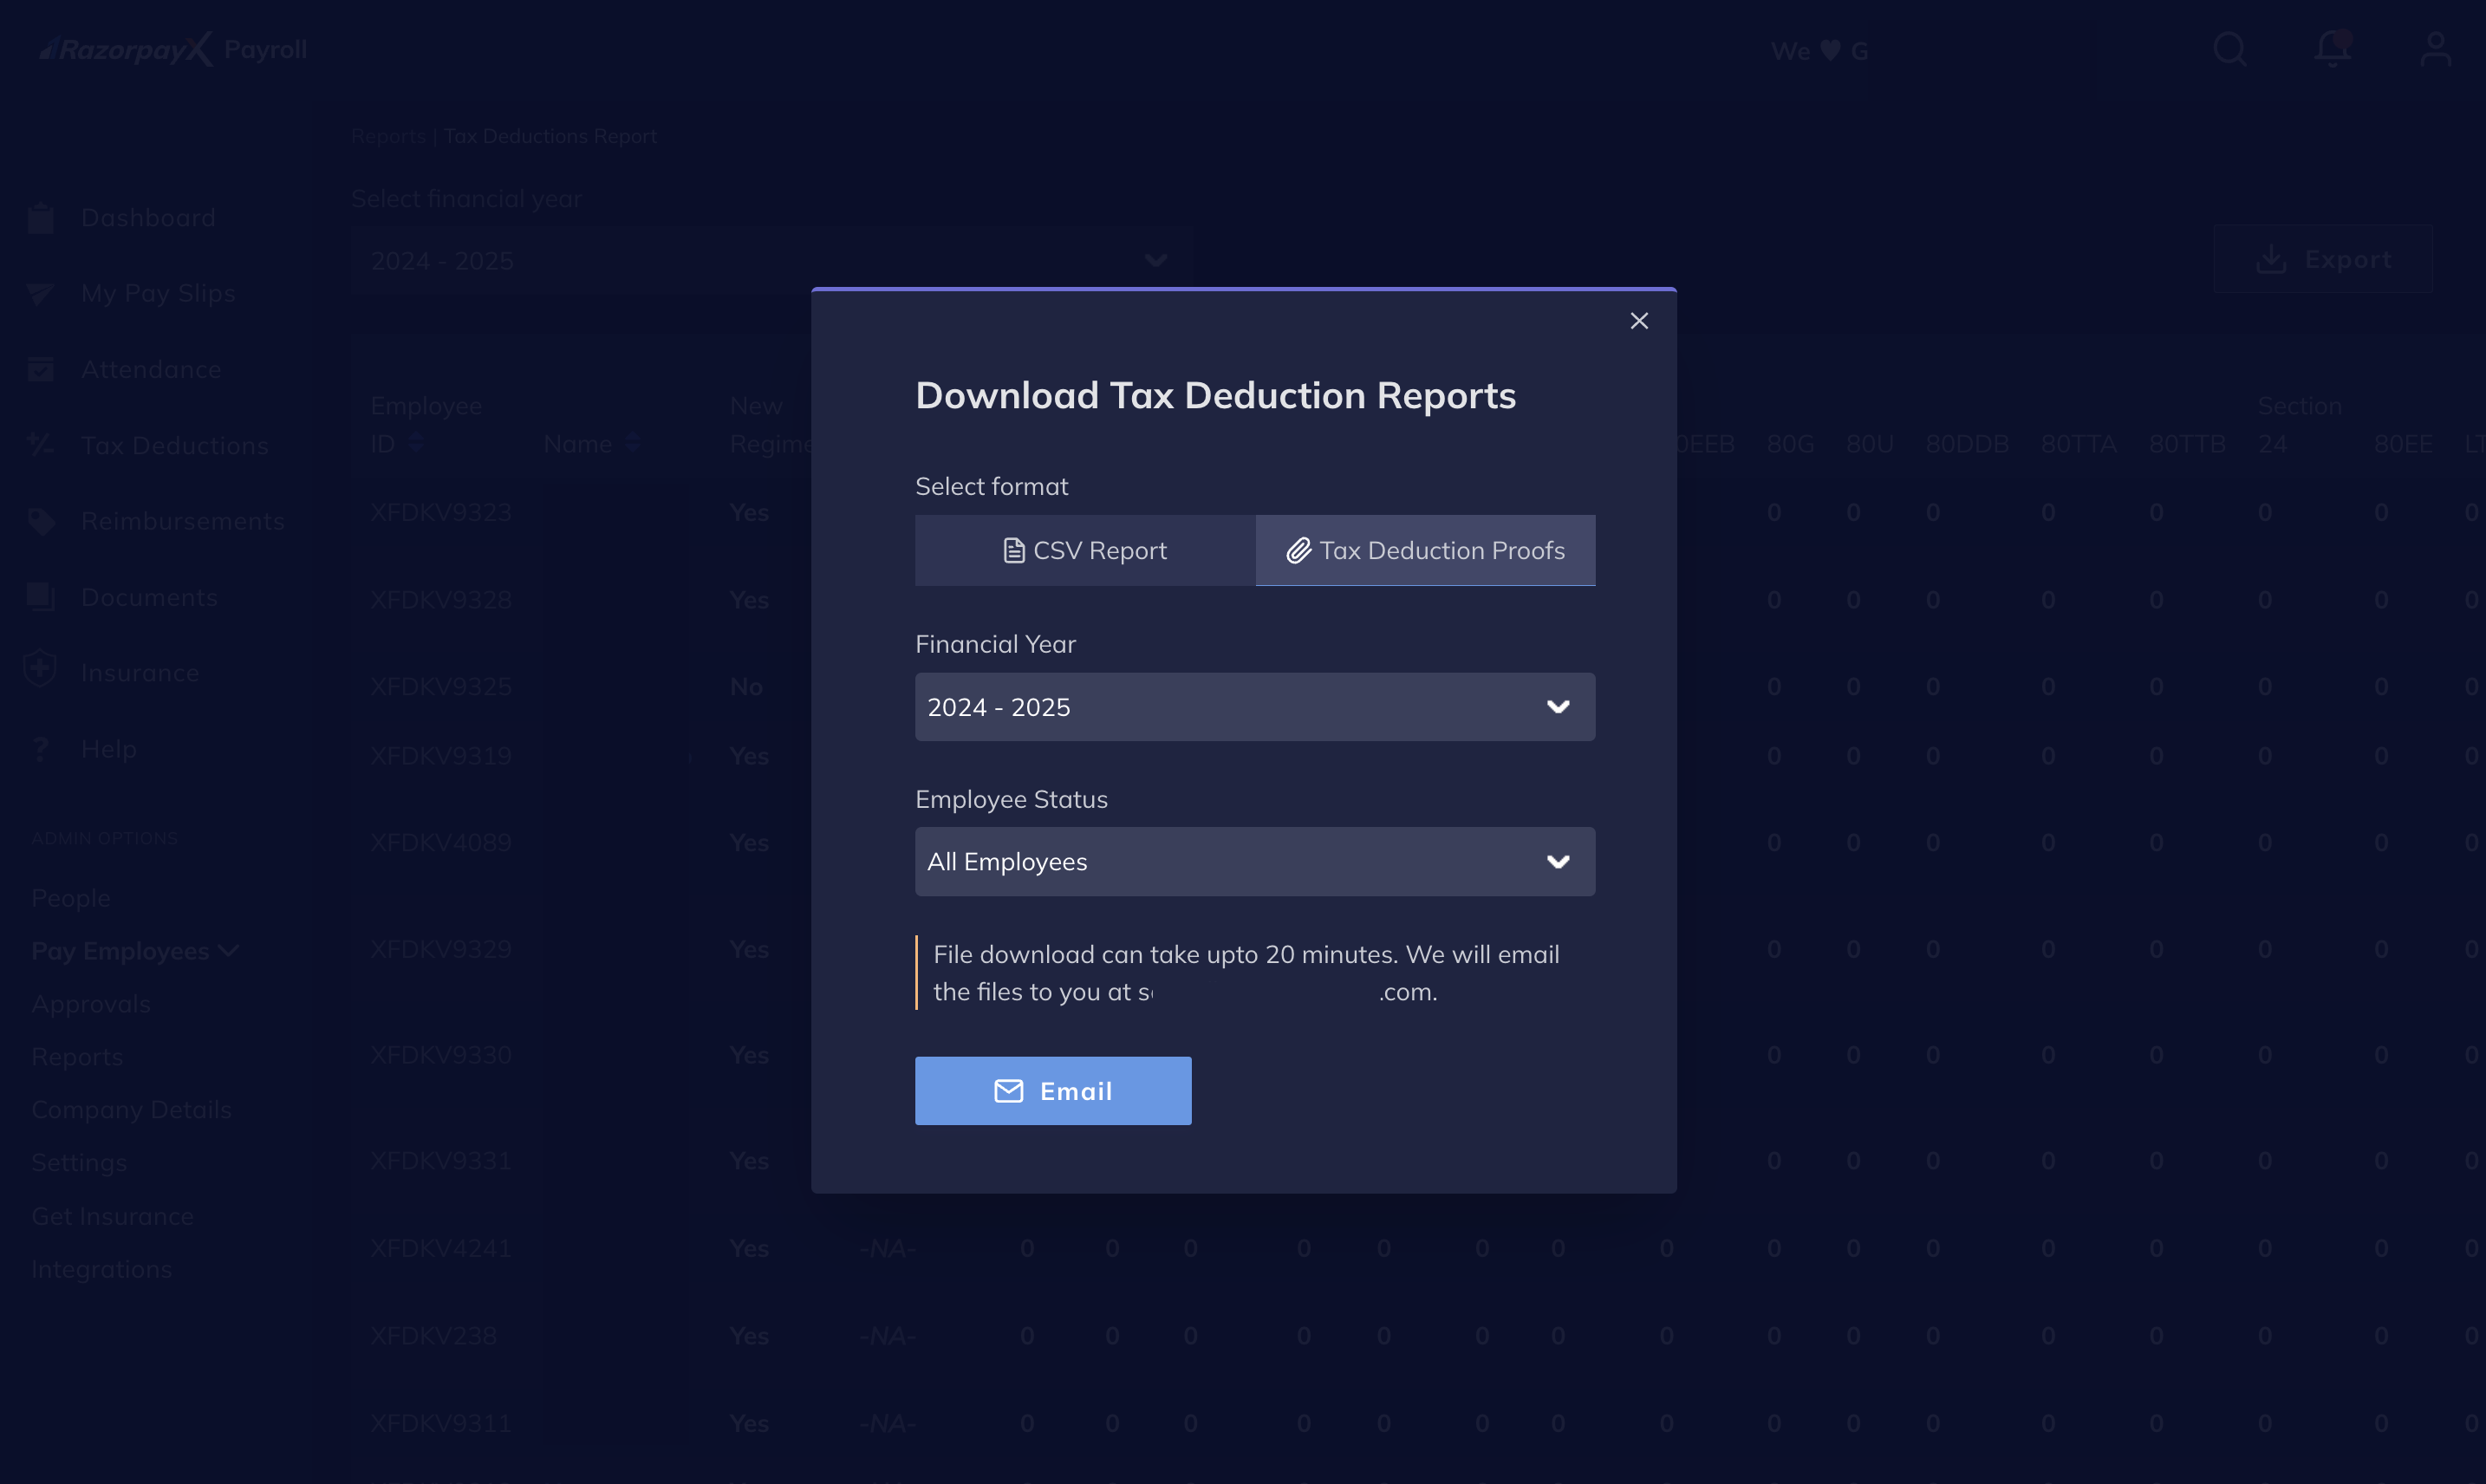Click employee ID XFDKV9325
The width and height of the screenshot is (2486, 1484).
[x=441, y=687]
